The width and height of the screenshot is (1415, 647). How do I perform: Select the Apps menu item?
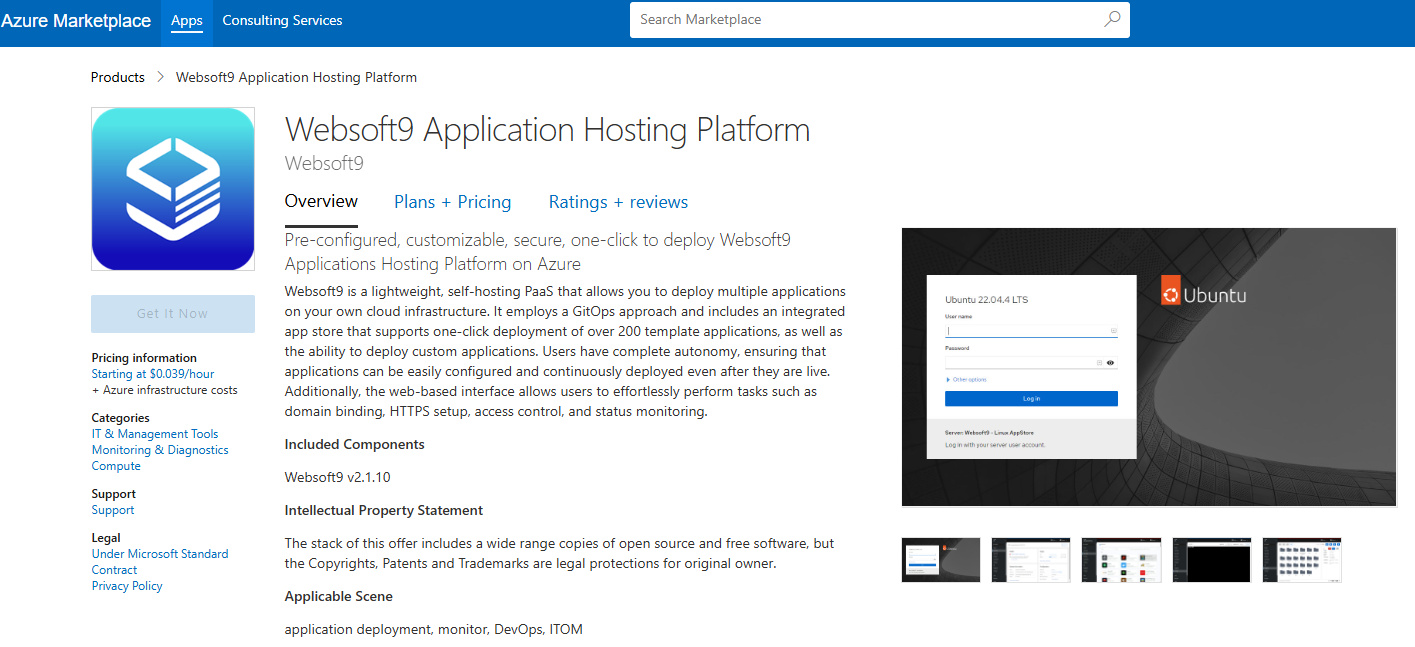186,19
